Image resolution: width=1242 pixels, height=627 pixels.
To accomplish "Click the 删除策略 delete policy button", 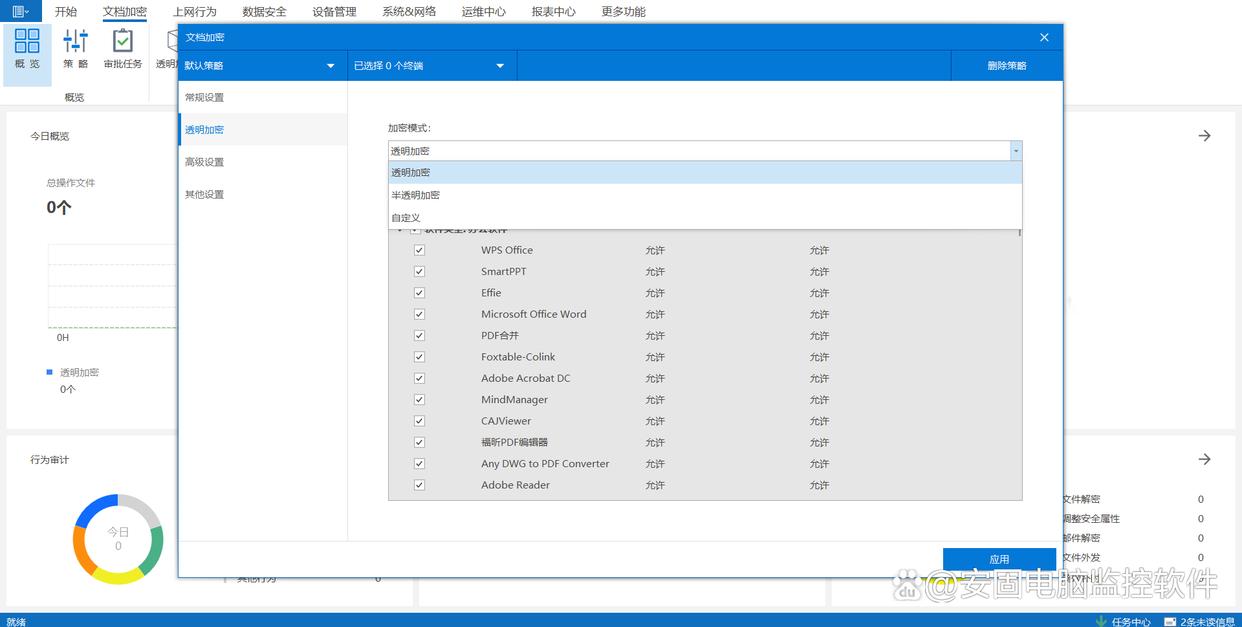I will click(x=1006, y=66).
